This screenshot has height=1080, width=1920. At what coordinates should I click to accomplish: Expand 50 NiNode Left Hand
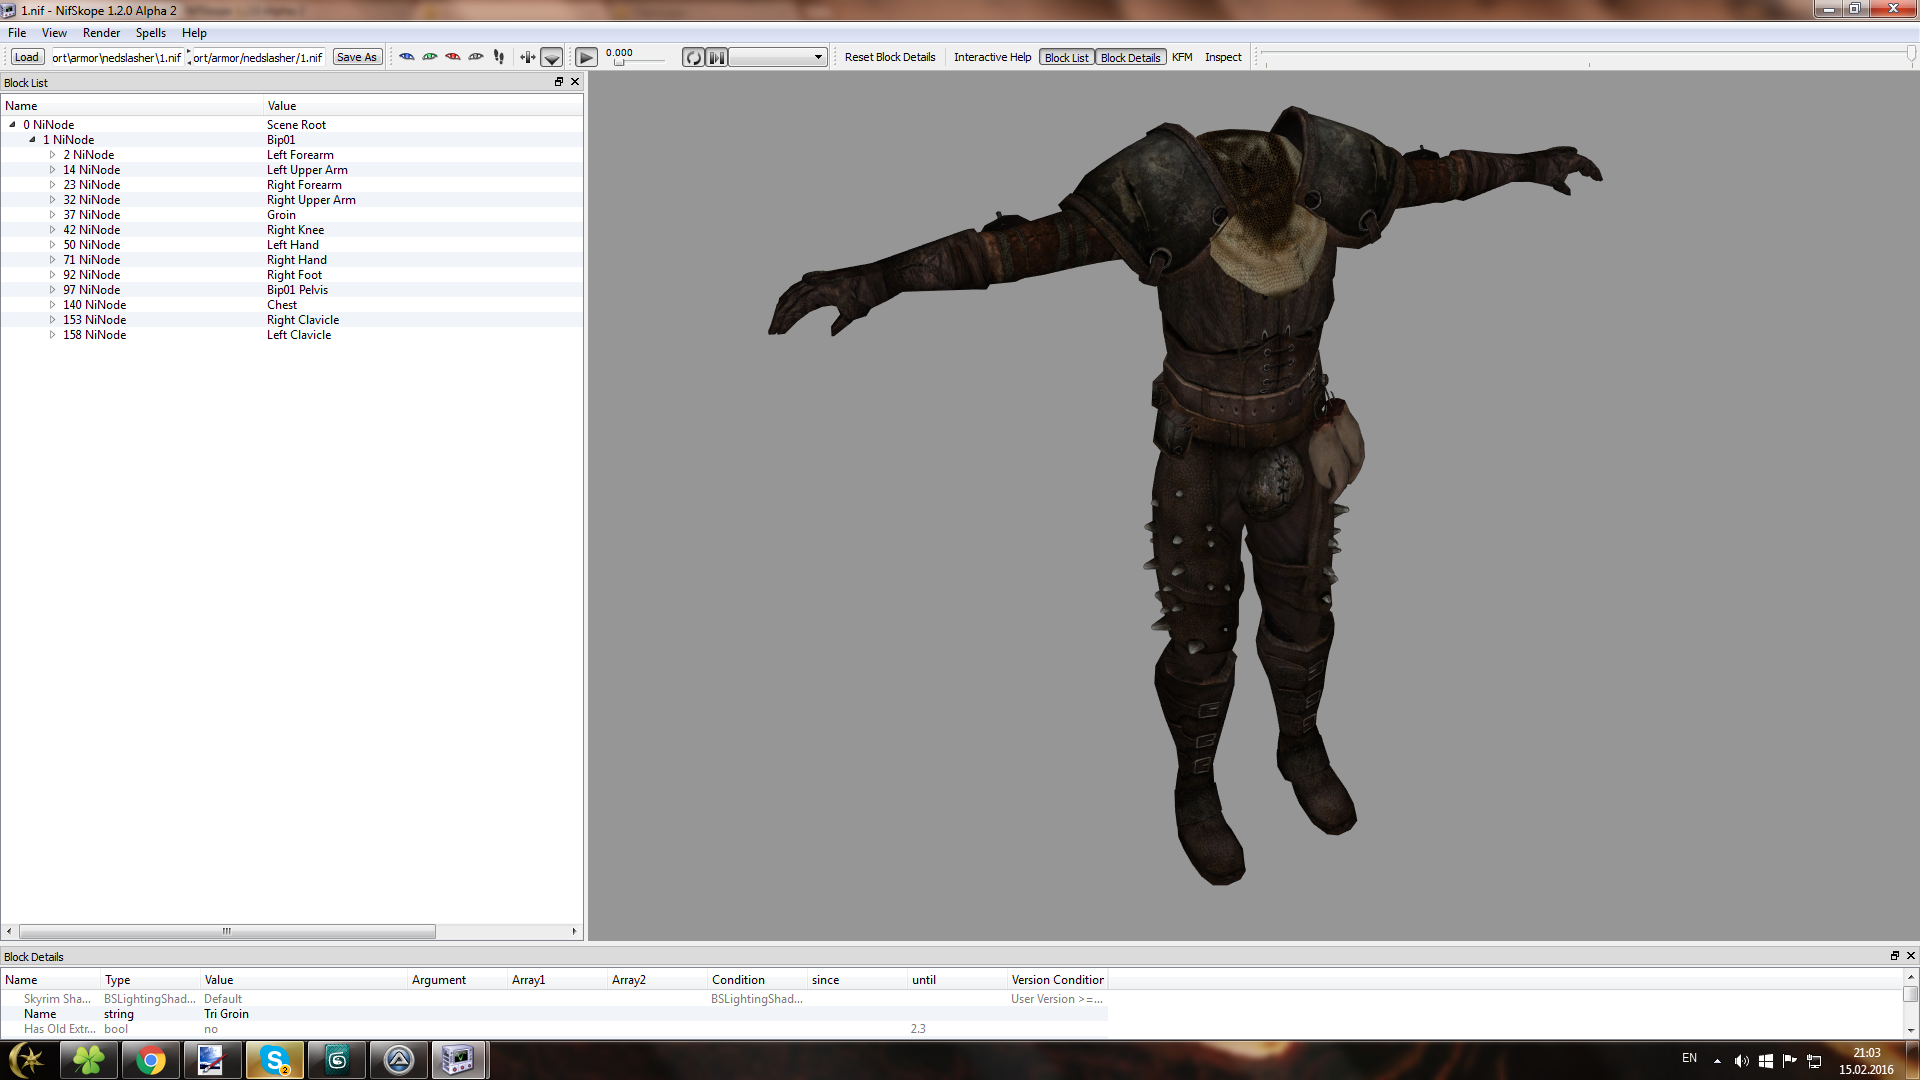pyautogui.click(x=52, y=245)
